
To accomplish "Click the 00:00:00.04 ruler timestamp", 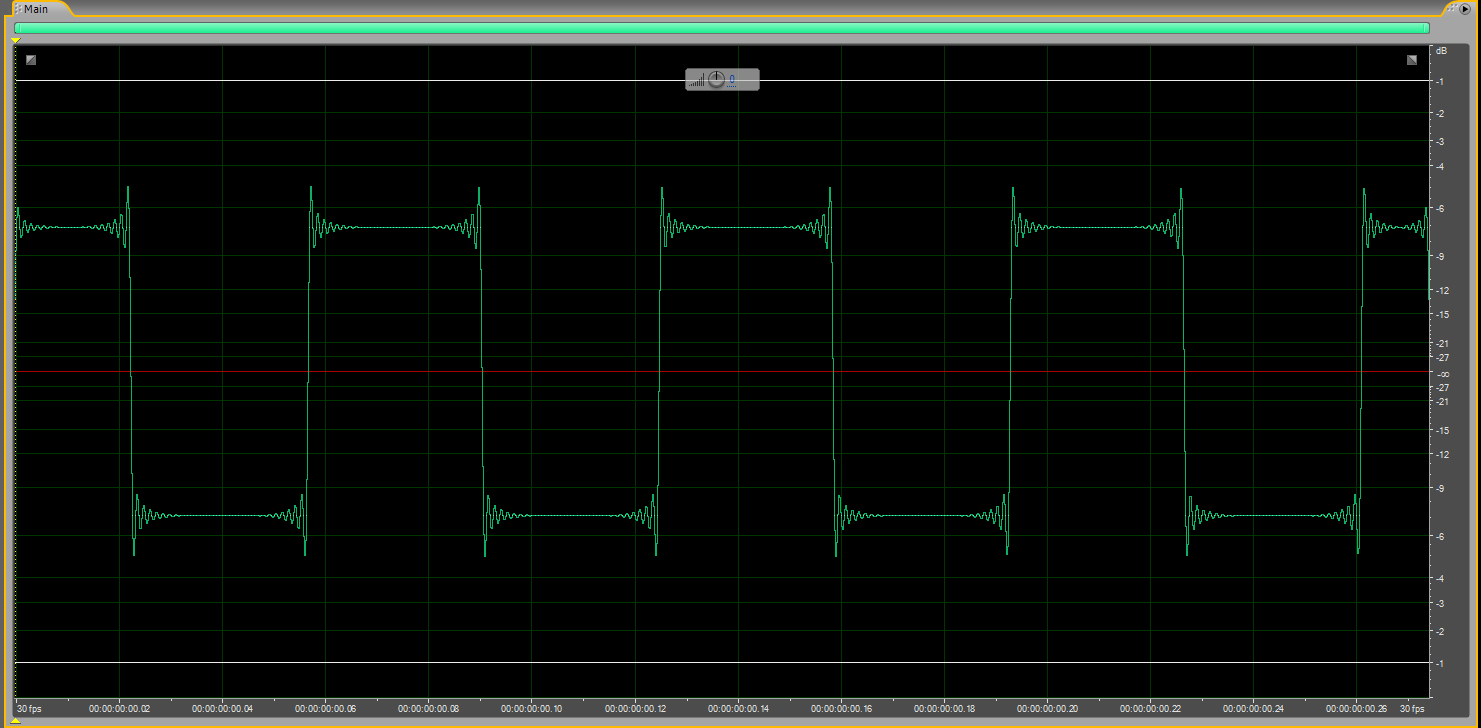I will tap(223, 708).
